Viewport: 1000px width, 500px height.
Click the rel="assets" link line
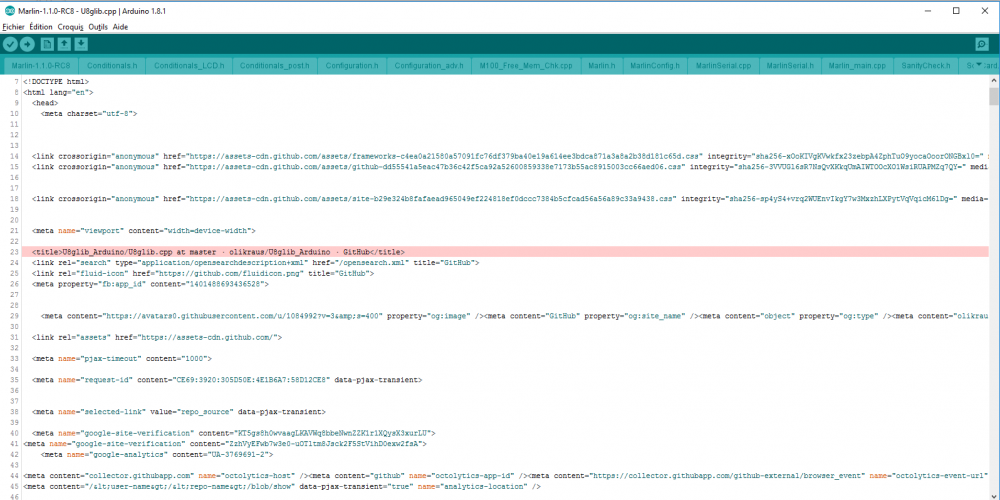[x=157, y=337]
